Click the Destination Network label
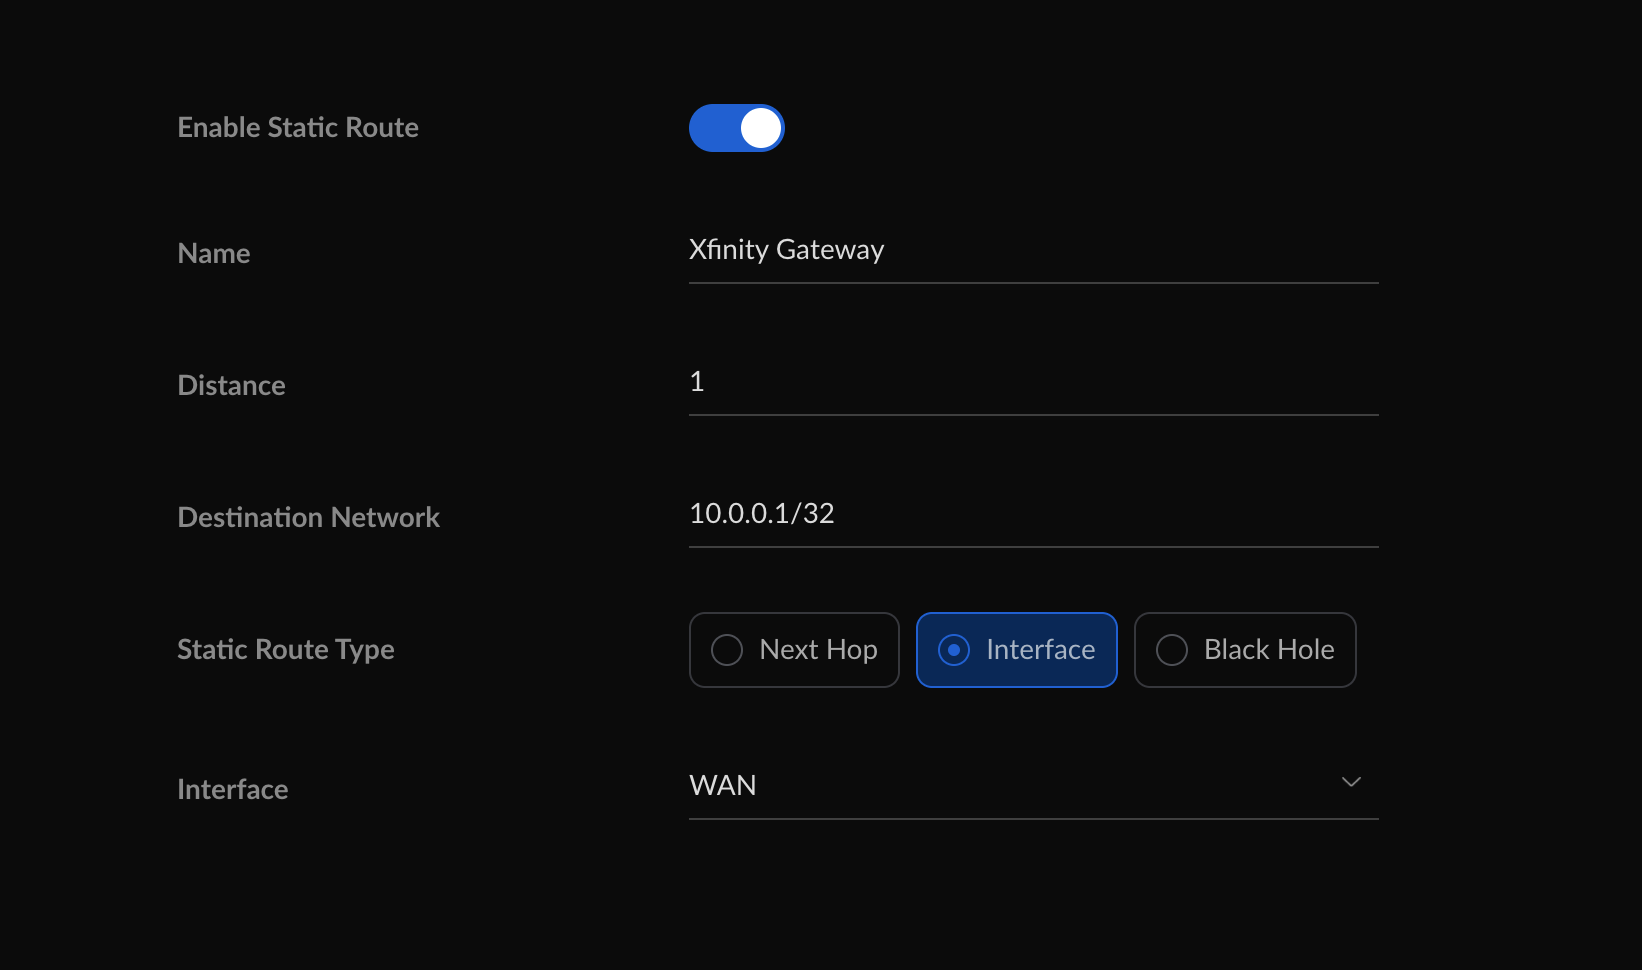Viewport: 1642px width, 970px height. [308, 518]
